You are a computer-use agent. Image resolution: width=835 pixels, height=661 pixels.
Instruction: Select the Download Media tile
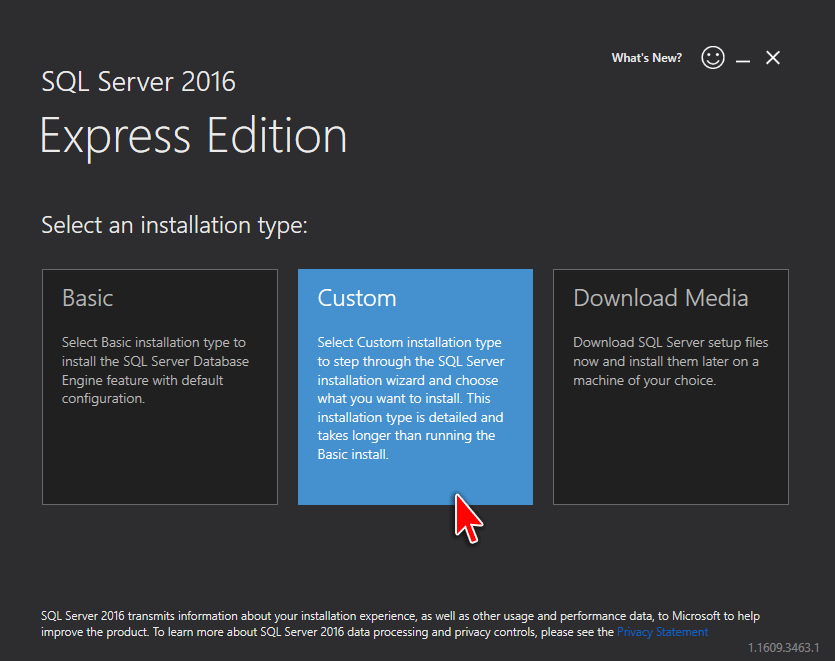pos(671,387)
